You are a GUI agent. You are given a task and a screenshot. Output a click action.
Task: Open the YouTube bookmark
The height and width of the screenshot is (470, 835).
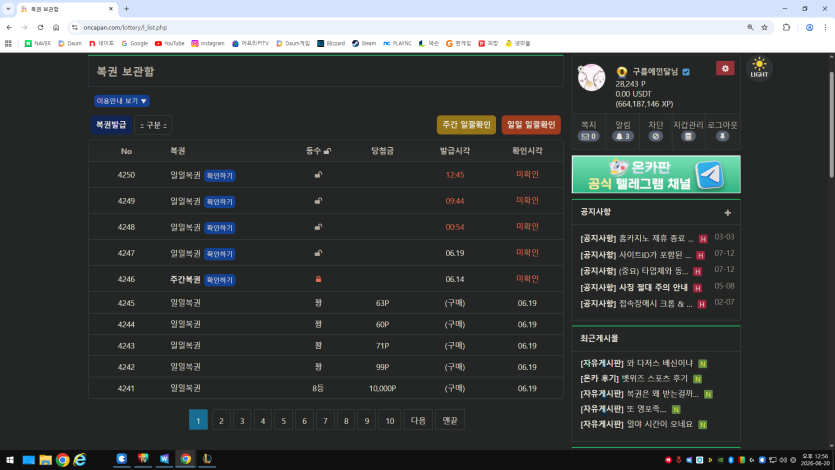click(169, 44)
